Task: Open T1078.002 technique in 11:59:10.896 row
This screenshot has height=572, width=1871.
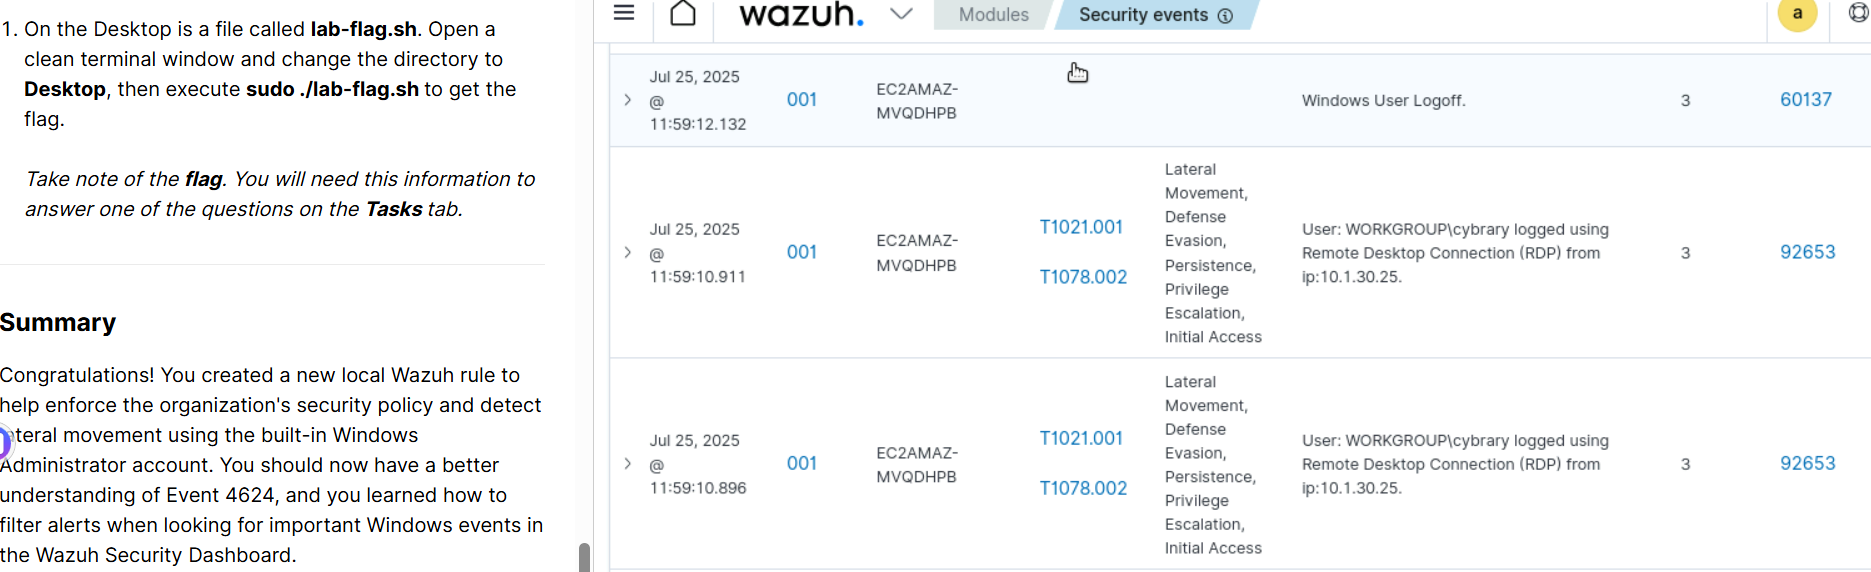Action: pos(1083,488)
